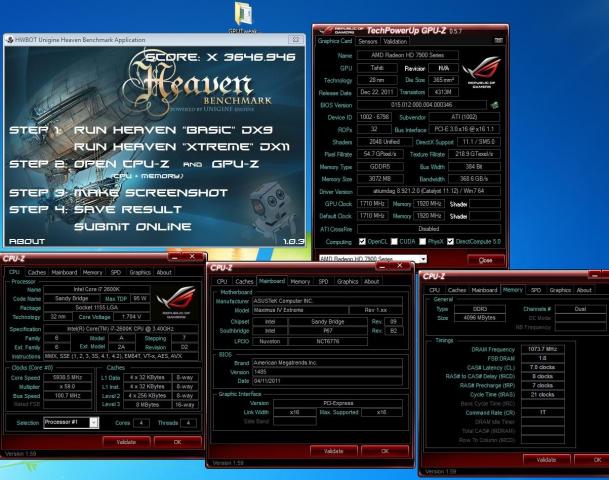Open the GPU folder icon on desktop
Image resolution: width=609 pixels, height=480 pixels.
pyautogui.click(x=243, y=15)
